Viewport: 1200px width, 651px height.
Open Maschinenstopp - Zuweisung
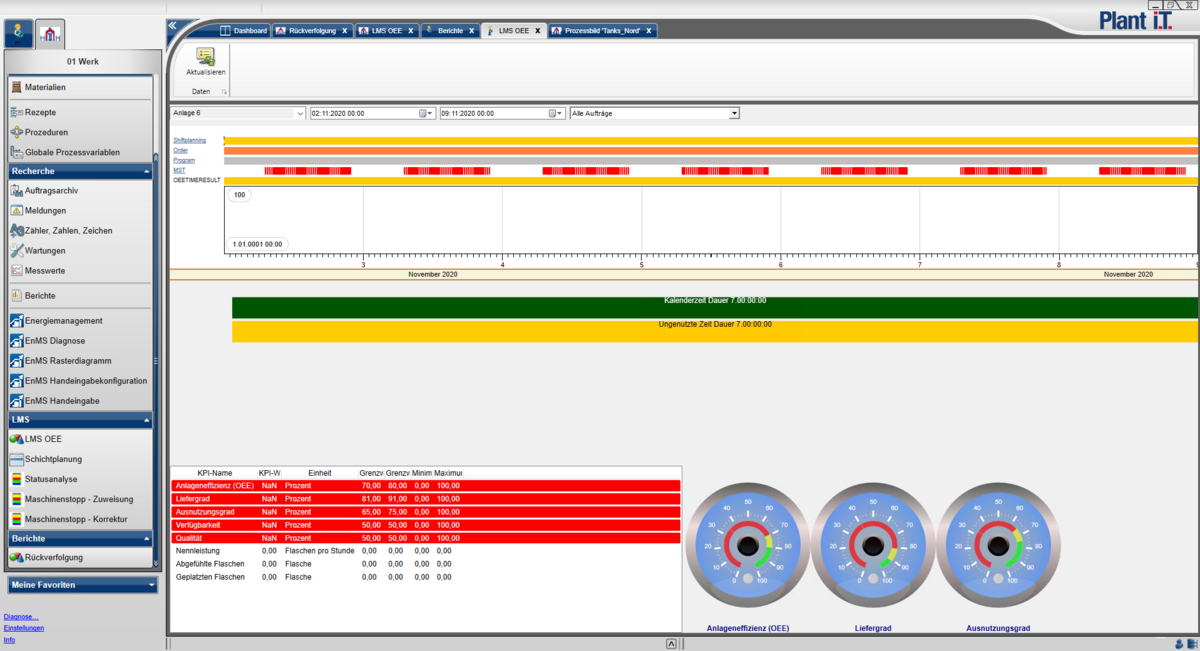click(80, 499)
